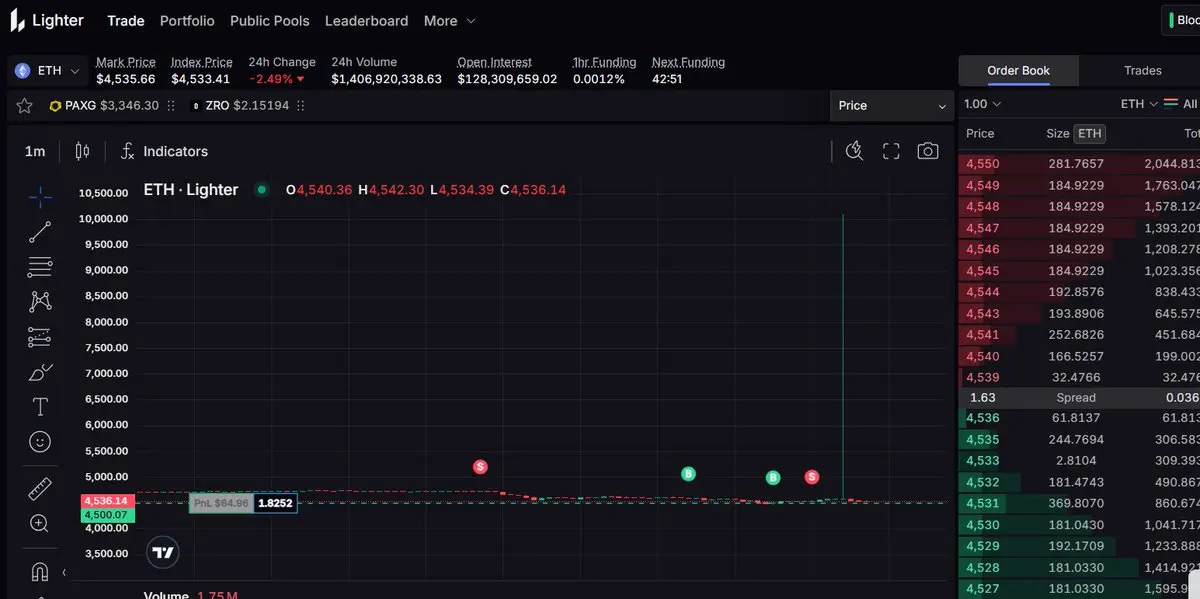Image resolution: width=1200 pixels, height=599 pixels.
Task: Click the Open Interest label
Action: [x=495, y=62]
